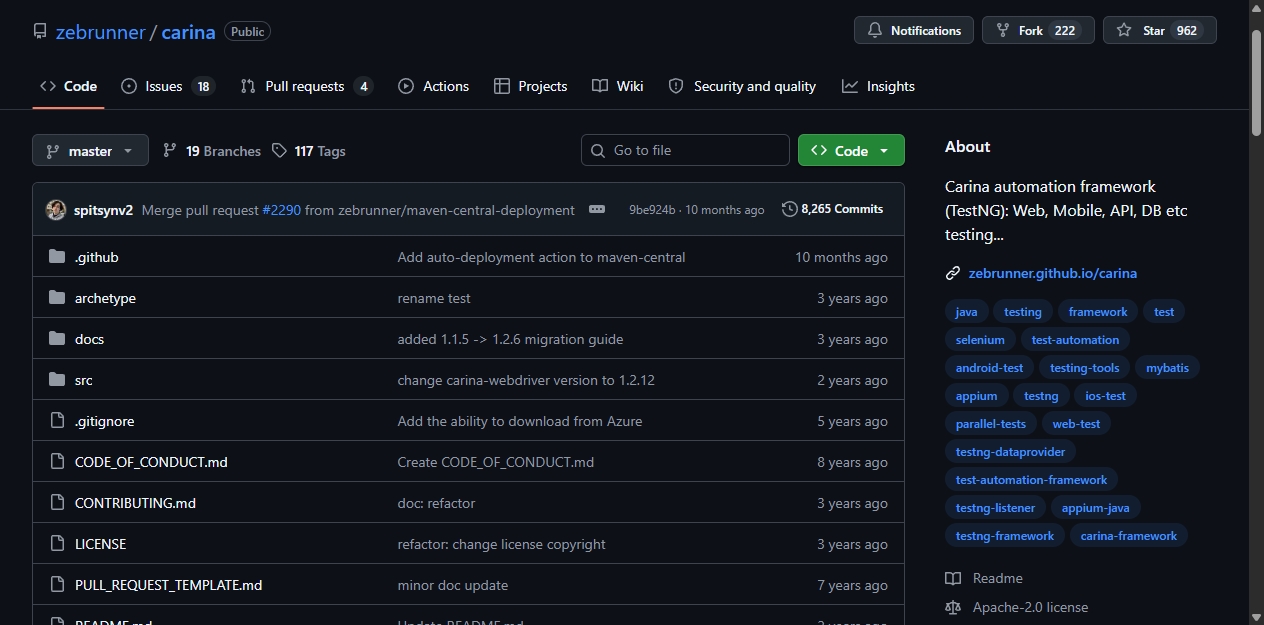Visit zebrunner.github.io/carina website link
Image resolution: width=1264 pixels, height=625 pixels.
1052,273
